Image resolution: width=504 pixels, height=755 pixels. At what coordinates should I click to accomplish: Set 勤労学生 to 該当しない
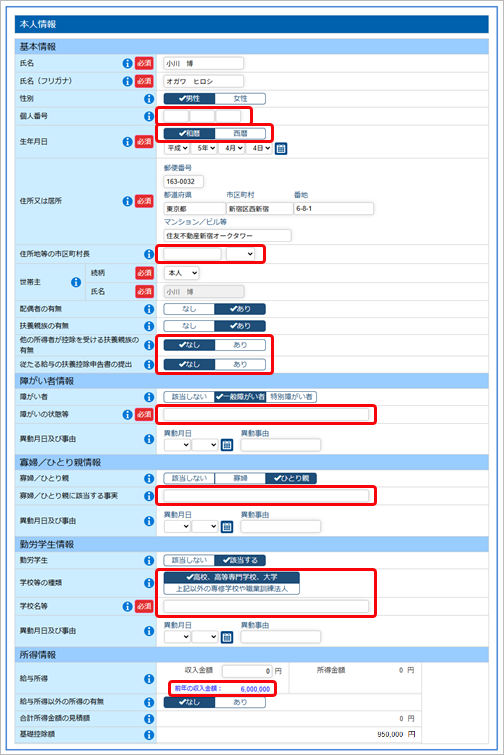189,560
